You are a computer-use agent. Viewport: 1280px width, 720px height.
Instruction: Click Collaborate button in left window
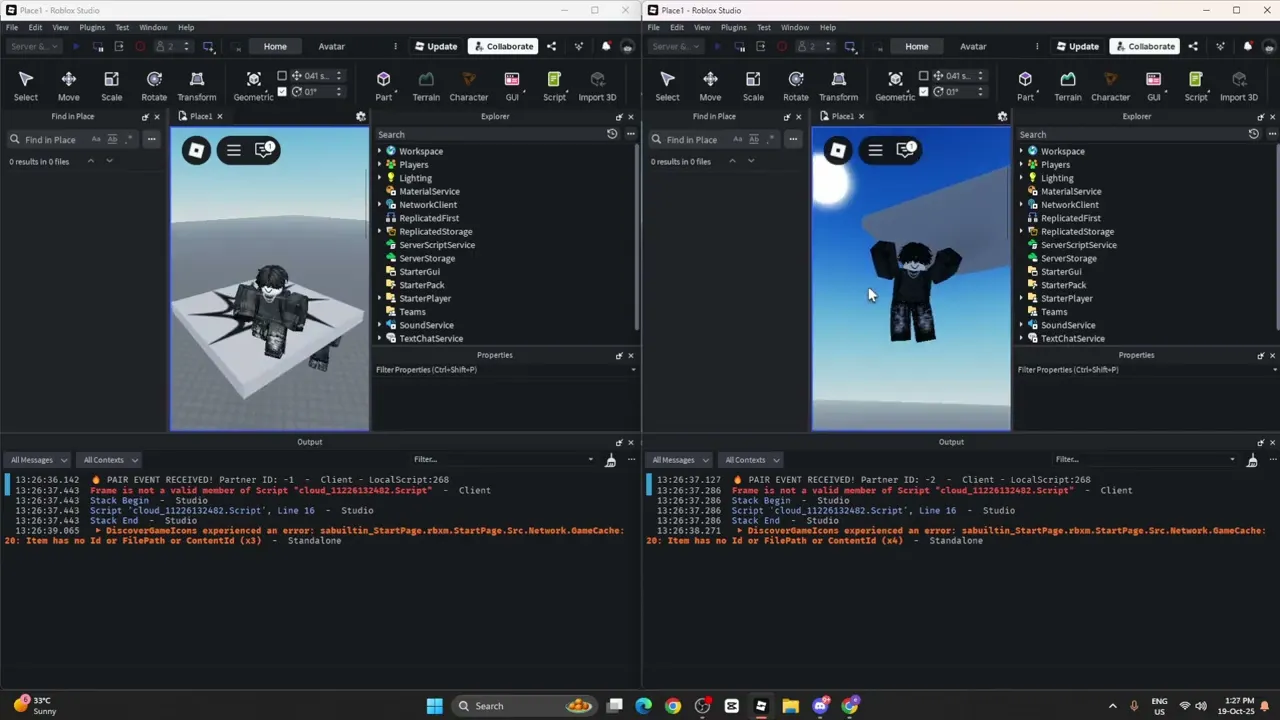pyautogui.click(x=503, y=46)
